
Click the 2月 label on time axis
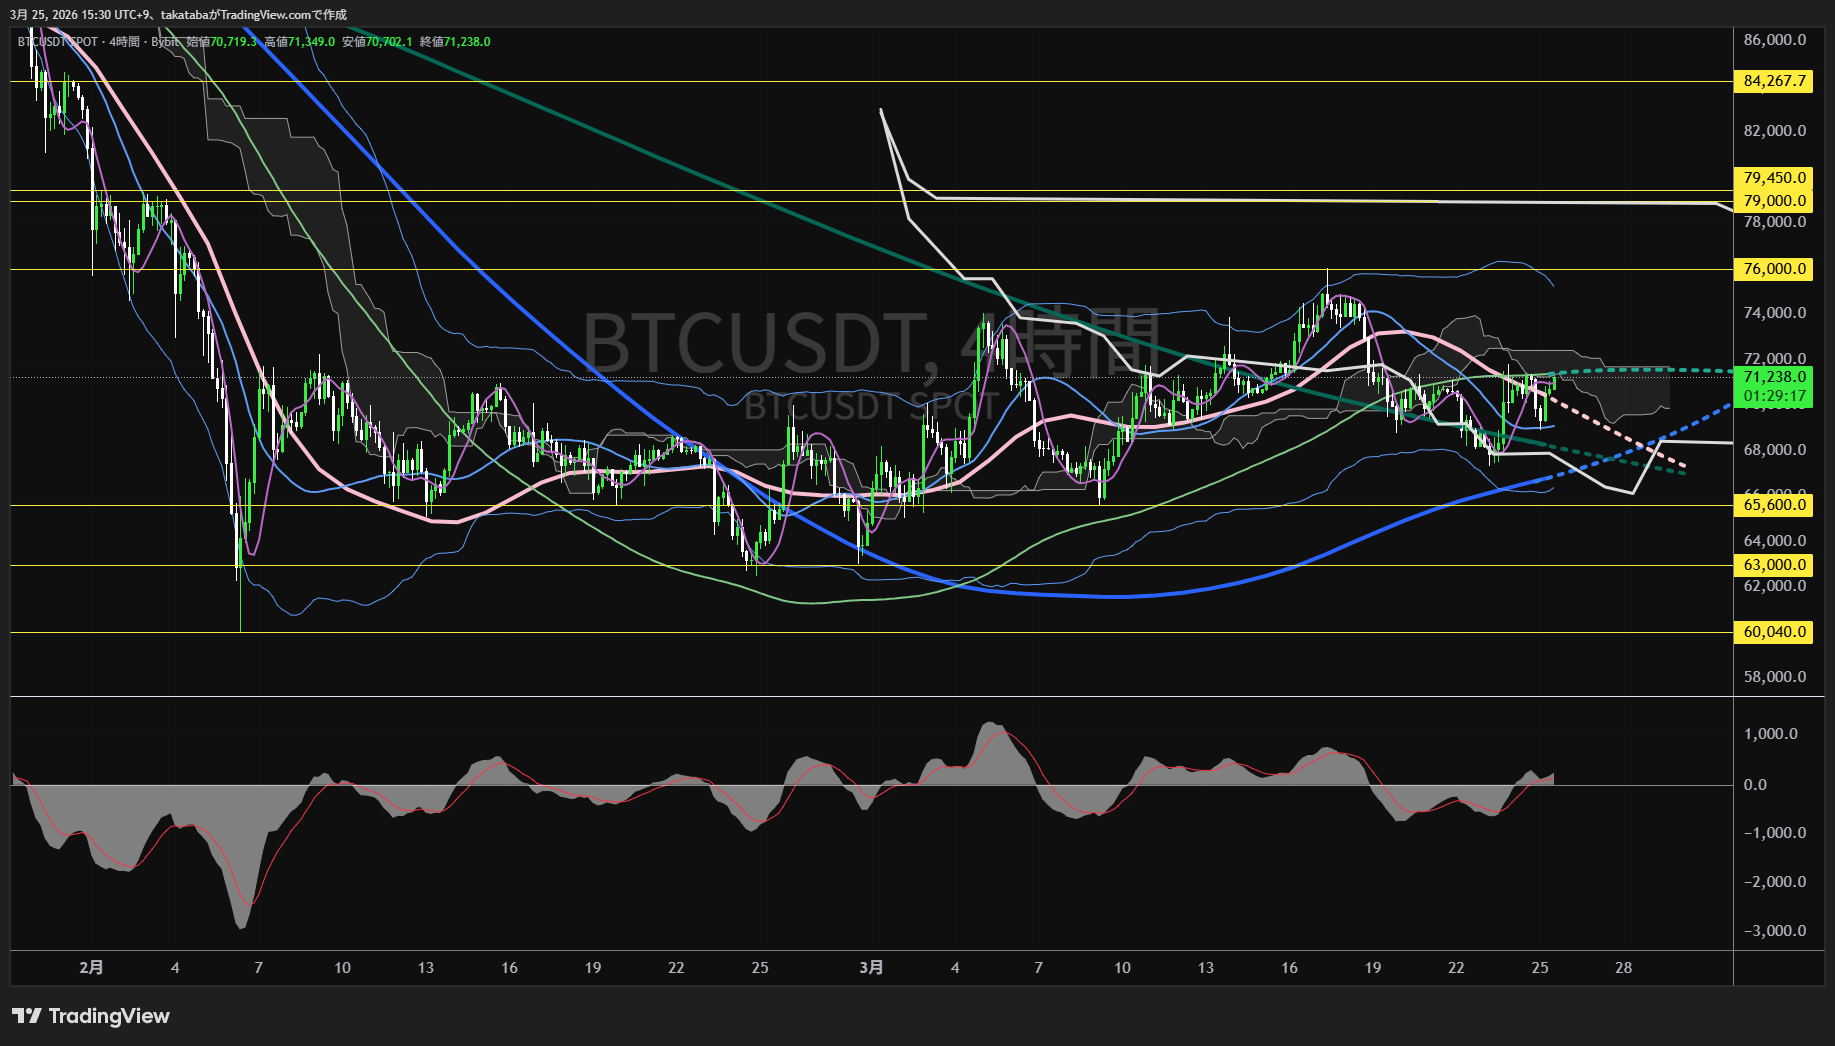(91, 967)
